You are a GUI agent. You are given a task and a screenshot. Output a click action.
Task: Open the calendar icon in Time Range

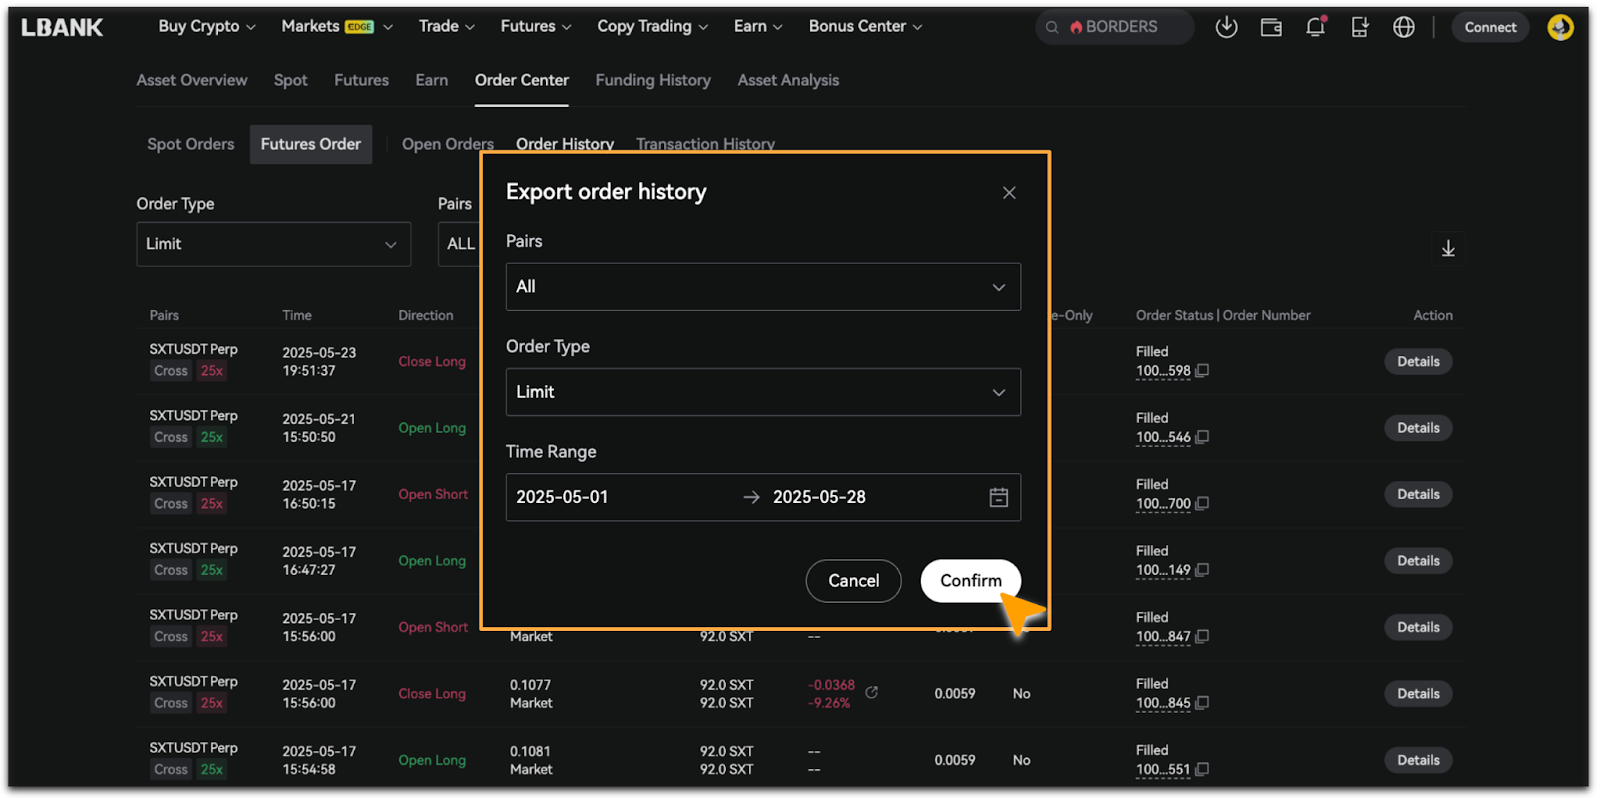(x=998, y=497)
